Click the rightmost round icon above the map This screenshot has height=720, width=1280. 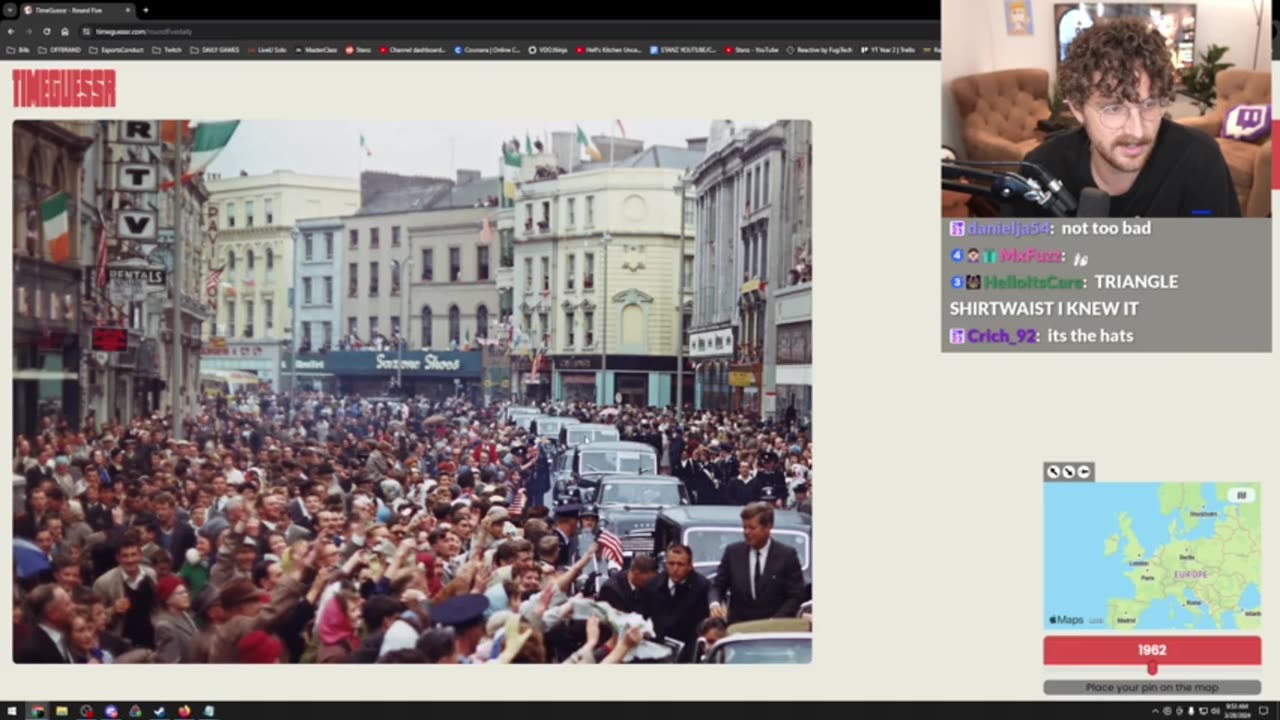[1084, 472]
